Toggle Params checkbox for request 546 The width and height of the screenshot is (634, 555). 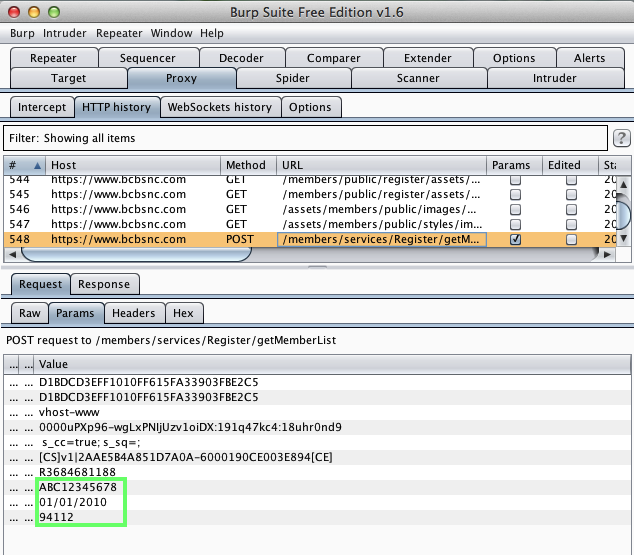click(515, 210)
